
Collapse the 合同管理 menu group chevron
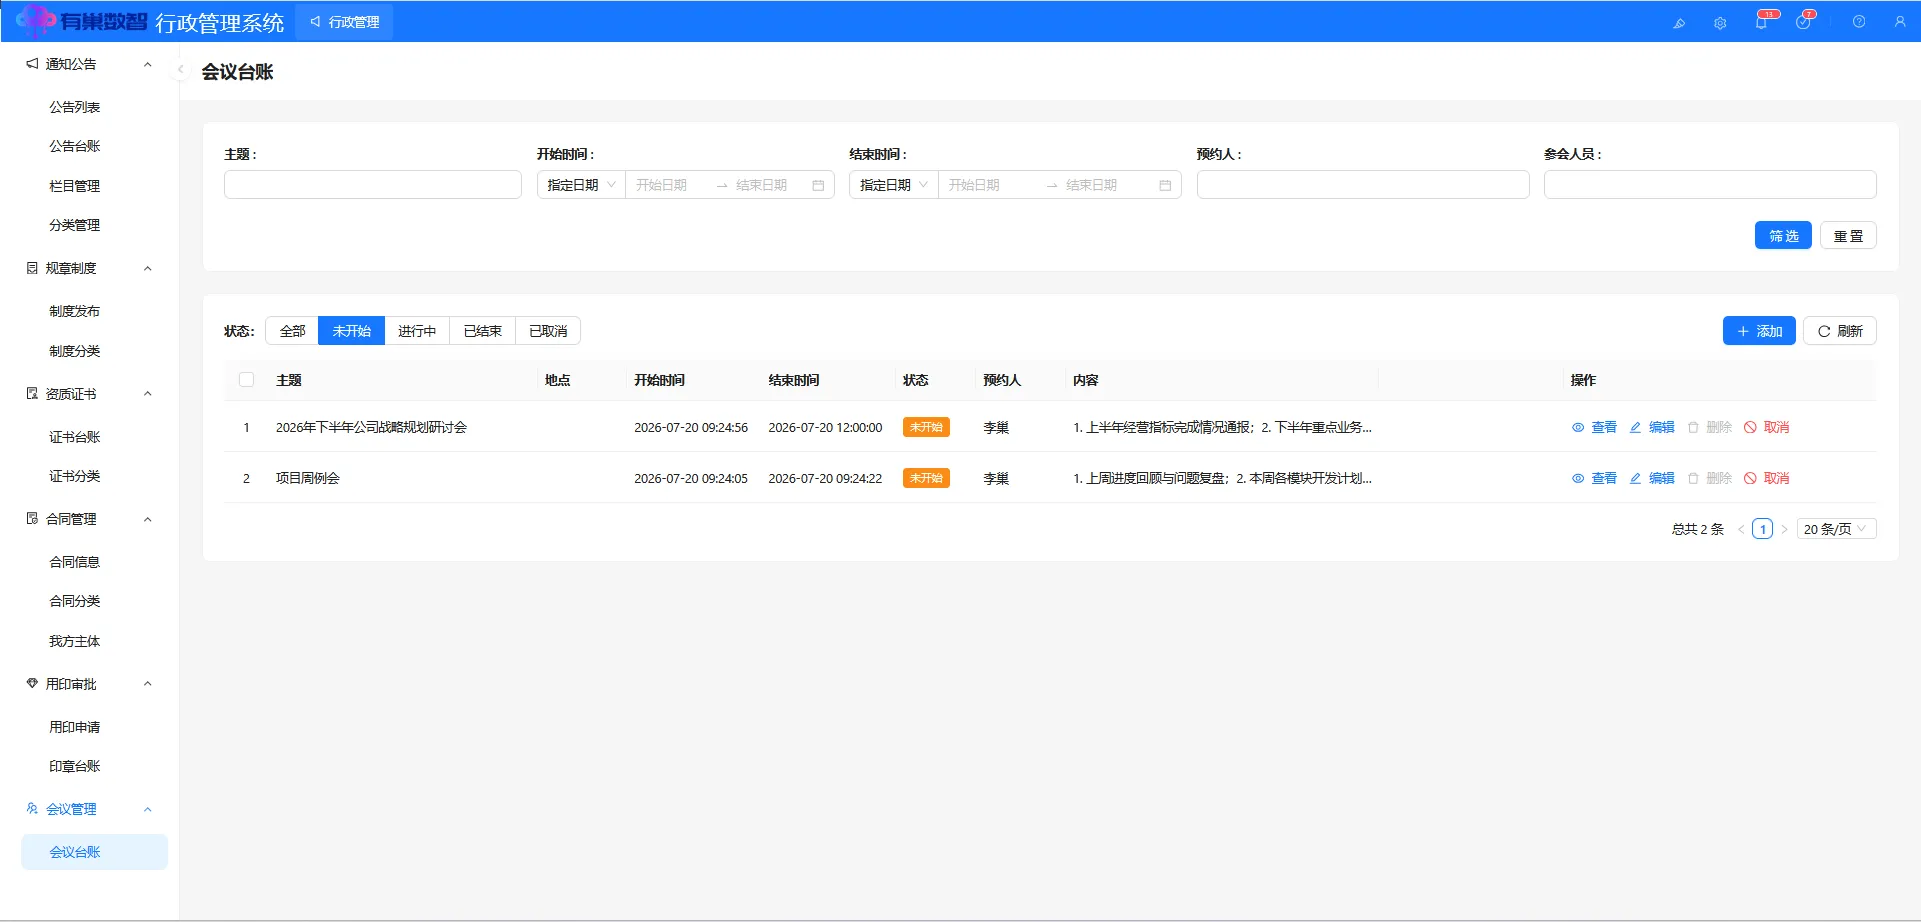148,519
